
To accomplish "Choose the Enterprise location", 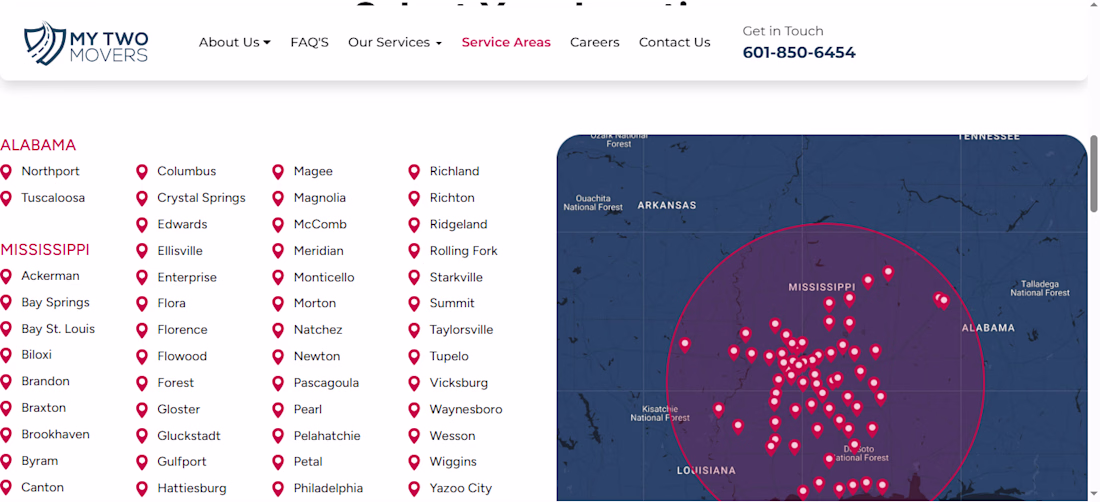I will (187, 278).
